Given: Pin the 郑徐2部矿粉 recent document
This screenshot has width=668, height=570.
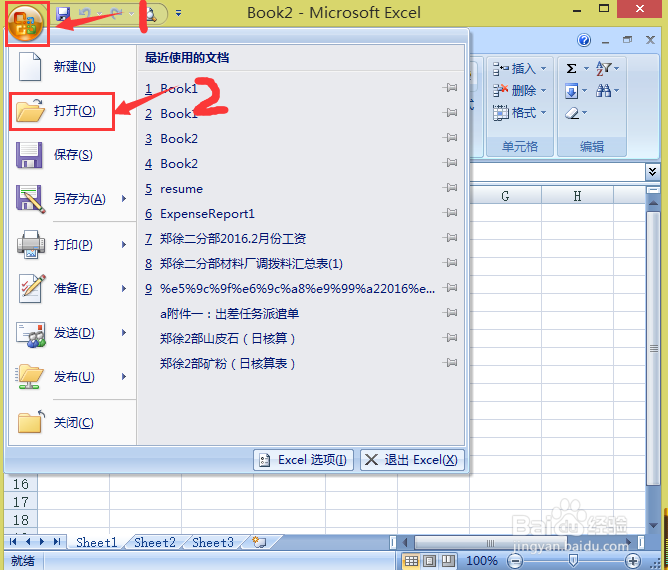Looking at the screenshot, I should point(450,363).
